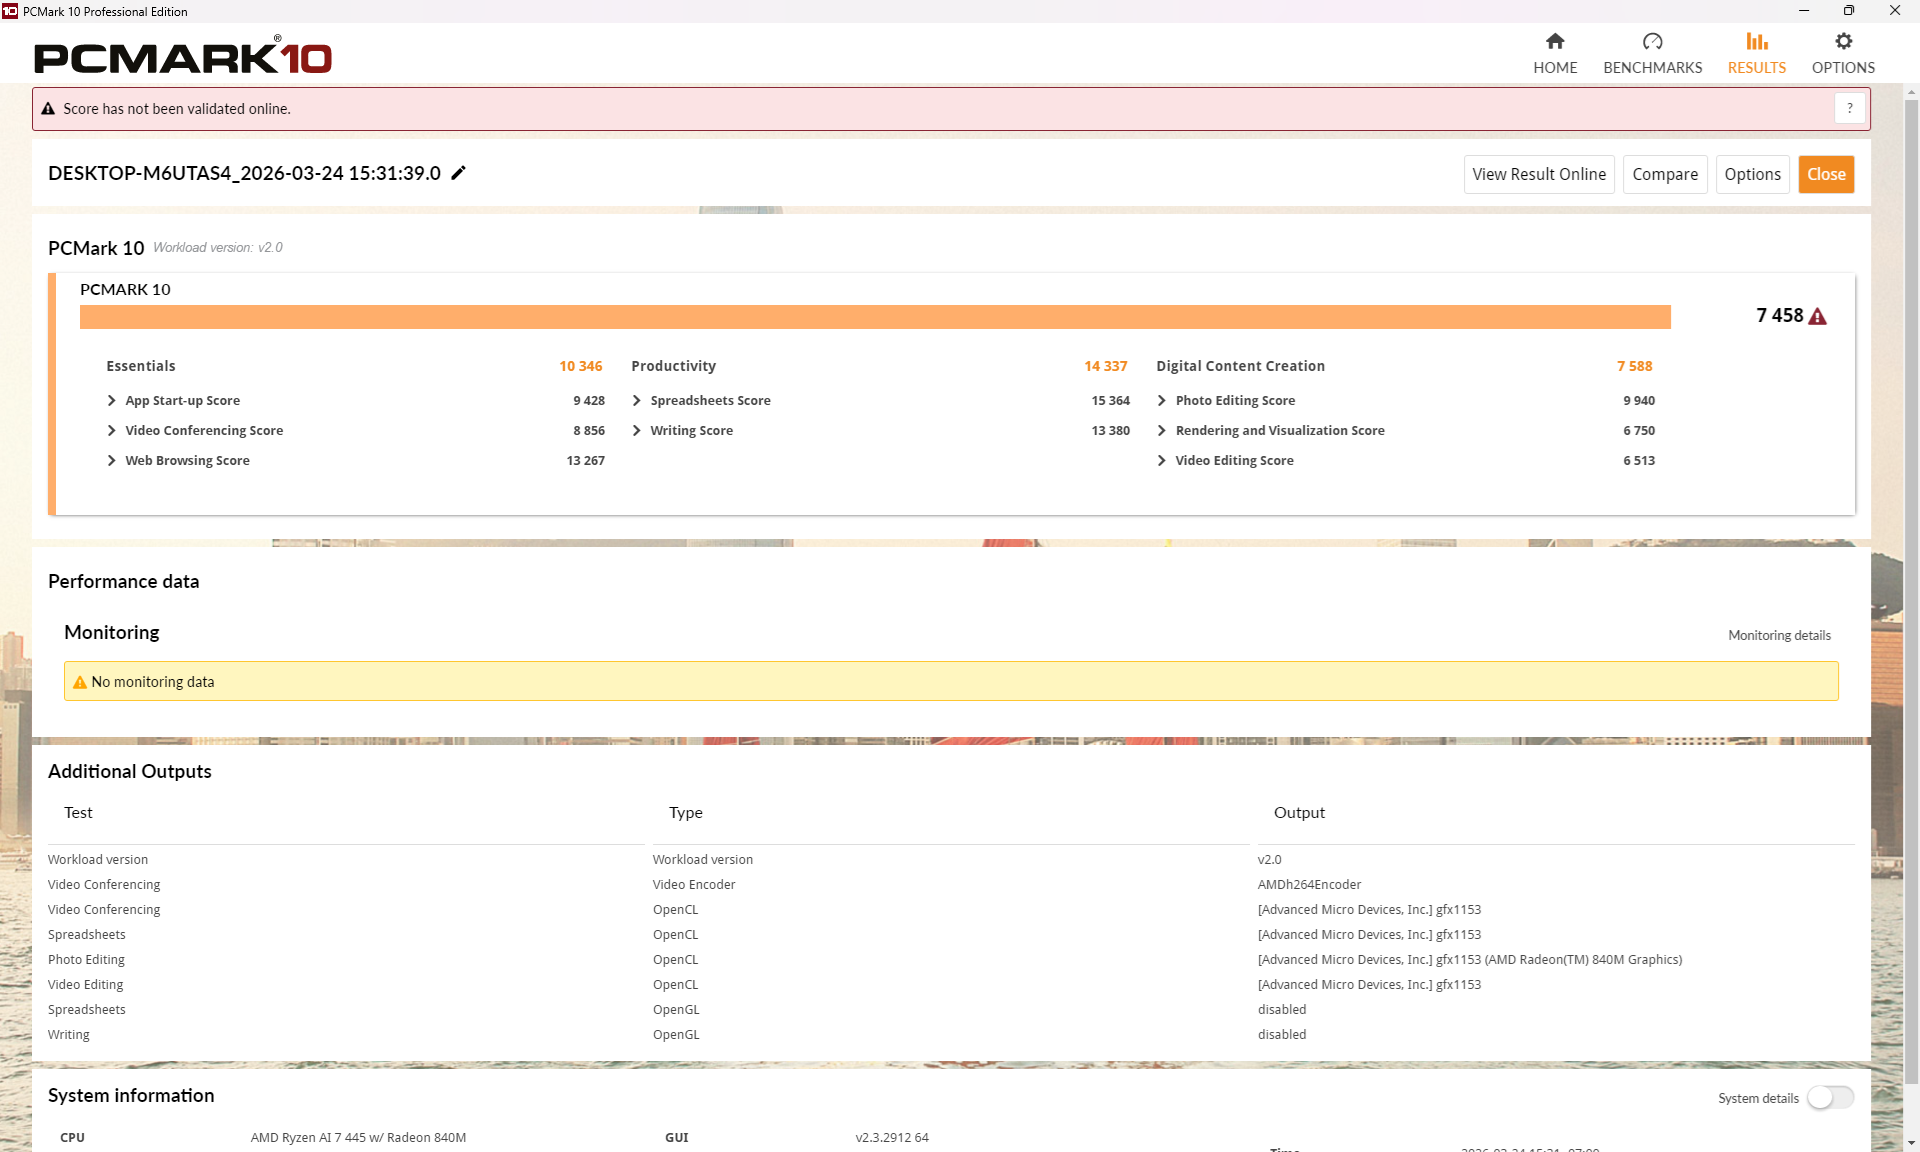Image resolution: width=1920 pixels, height=1152 pixels.
Task: Expand Spreadsheets Score details
Action: pos(637,401)
